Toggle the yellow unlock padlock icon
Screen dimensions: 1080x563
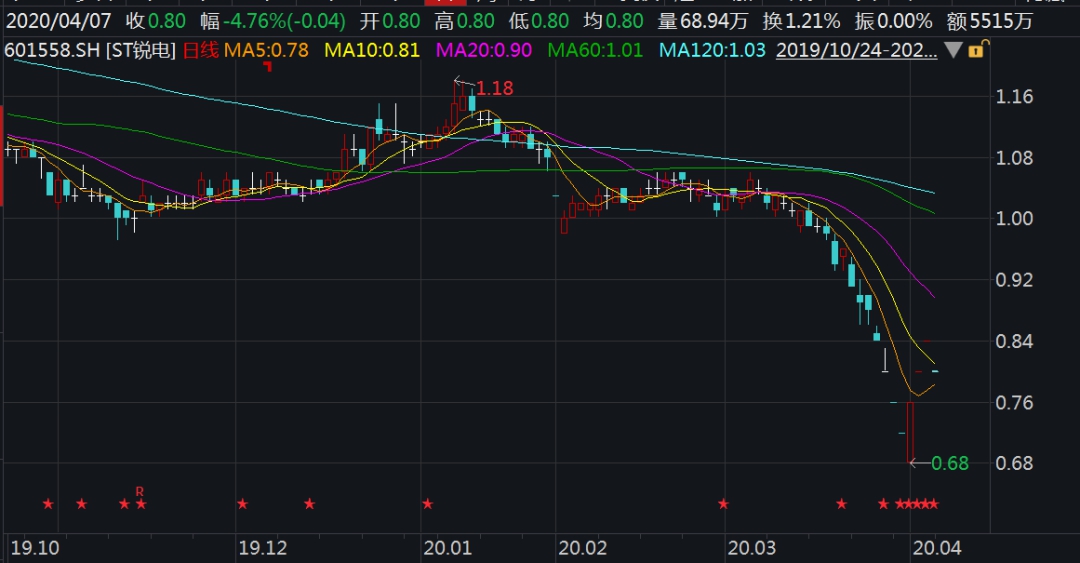(x=979, y=49)
